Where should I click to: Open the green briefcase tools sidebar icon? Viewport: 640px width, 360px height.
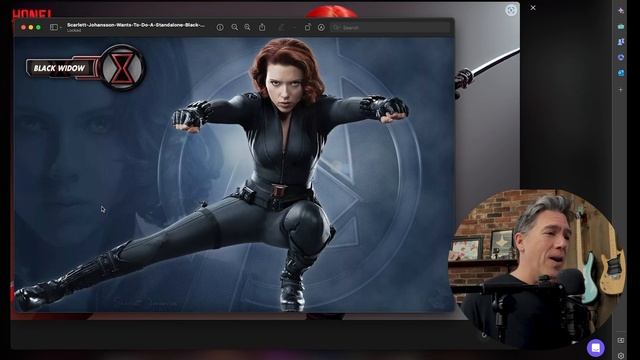(x=621, y=27)
